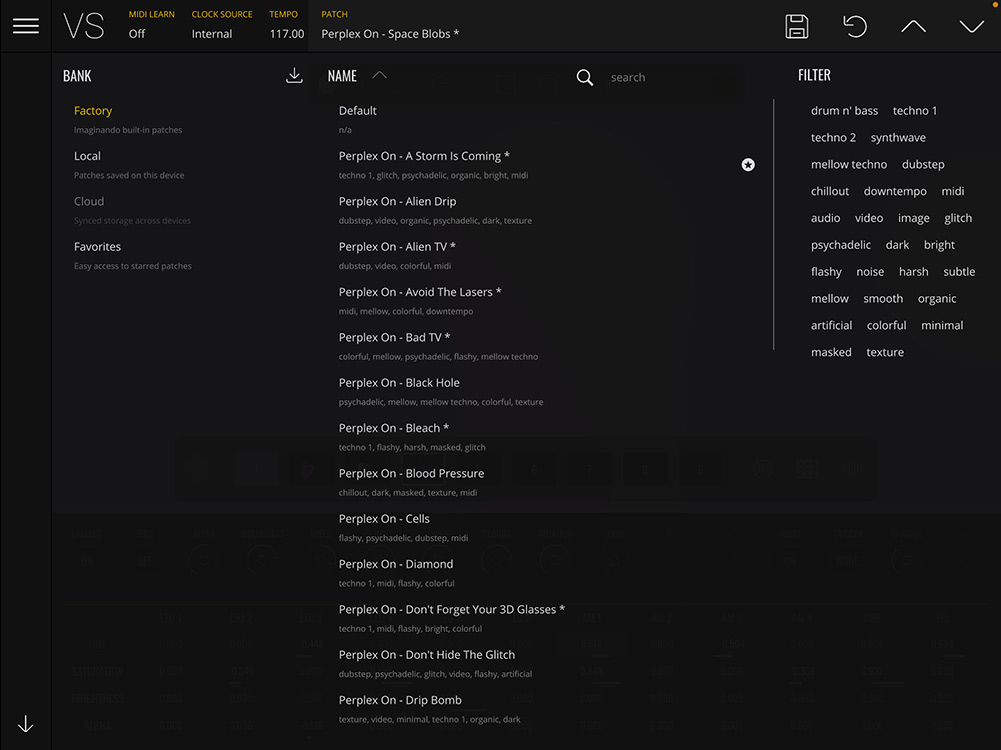This screenshot has width=1001, height=750.
Task: Filter patches by bright tag
Action: 938,244
